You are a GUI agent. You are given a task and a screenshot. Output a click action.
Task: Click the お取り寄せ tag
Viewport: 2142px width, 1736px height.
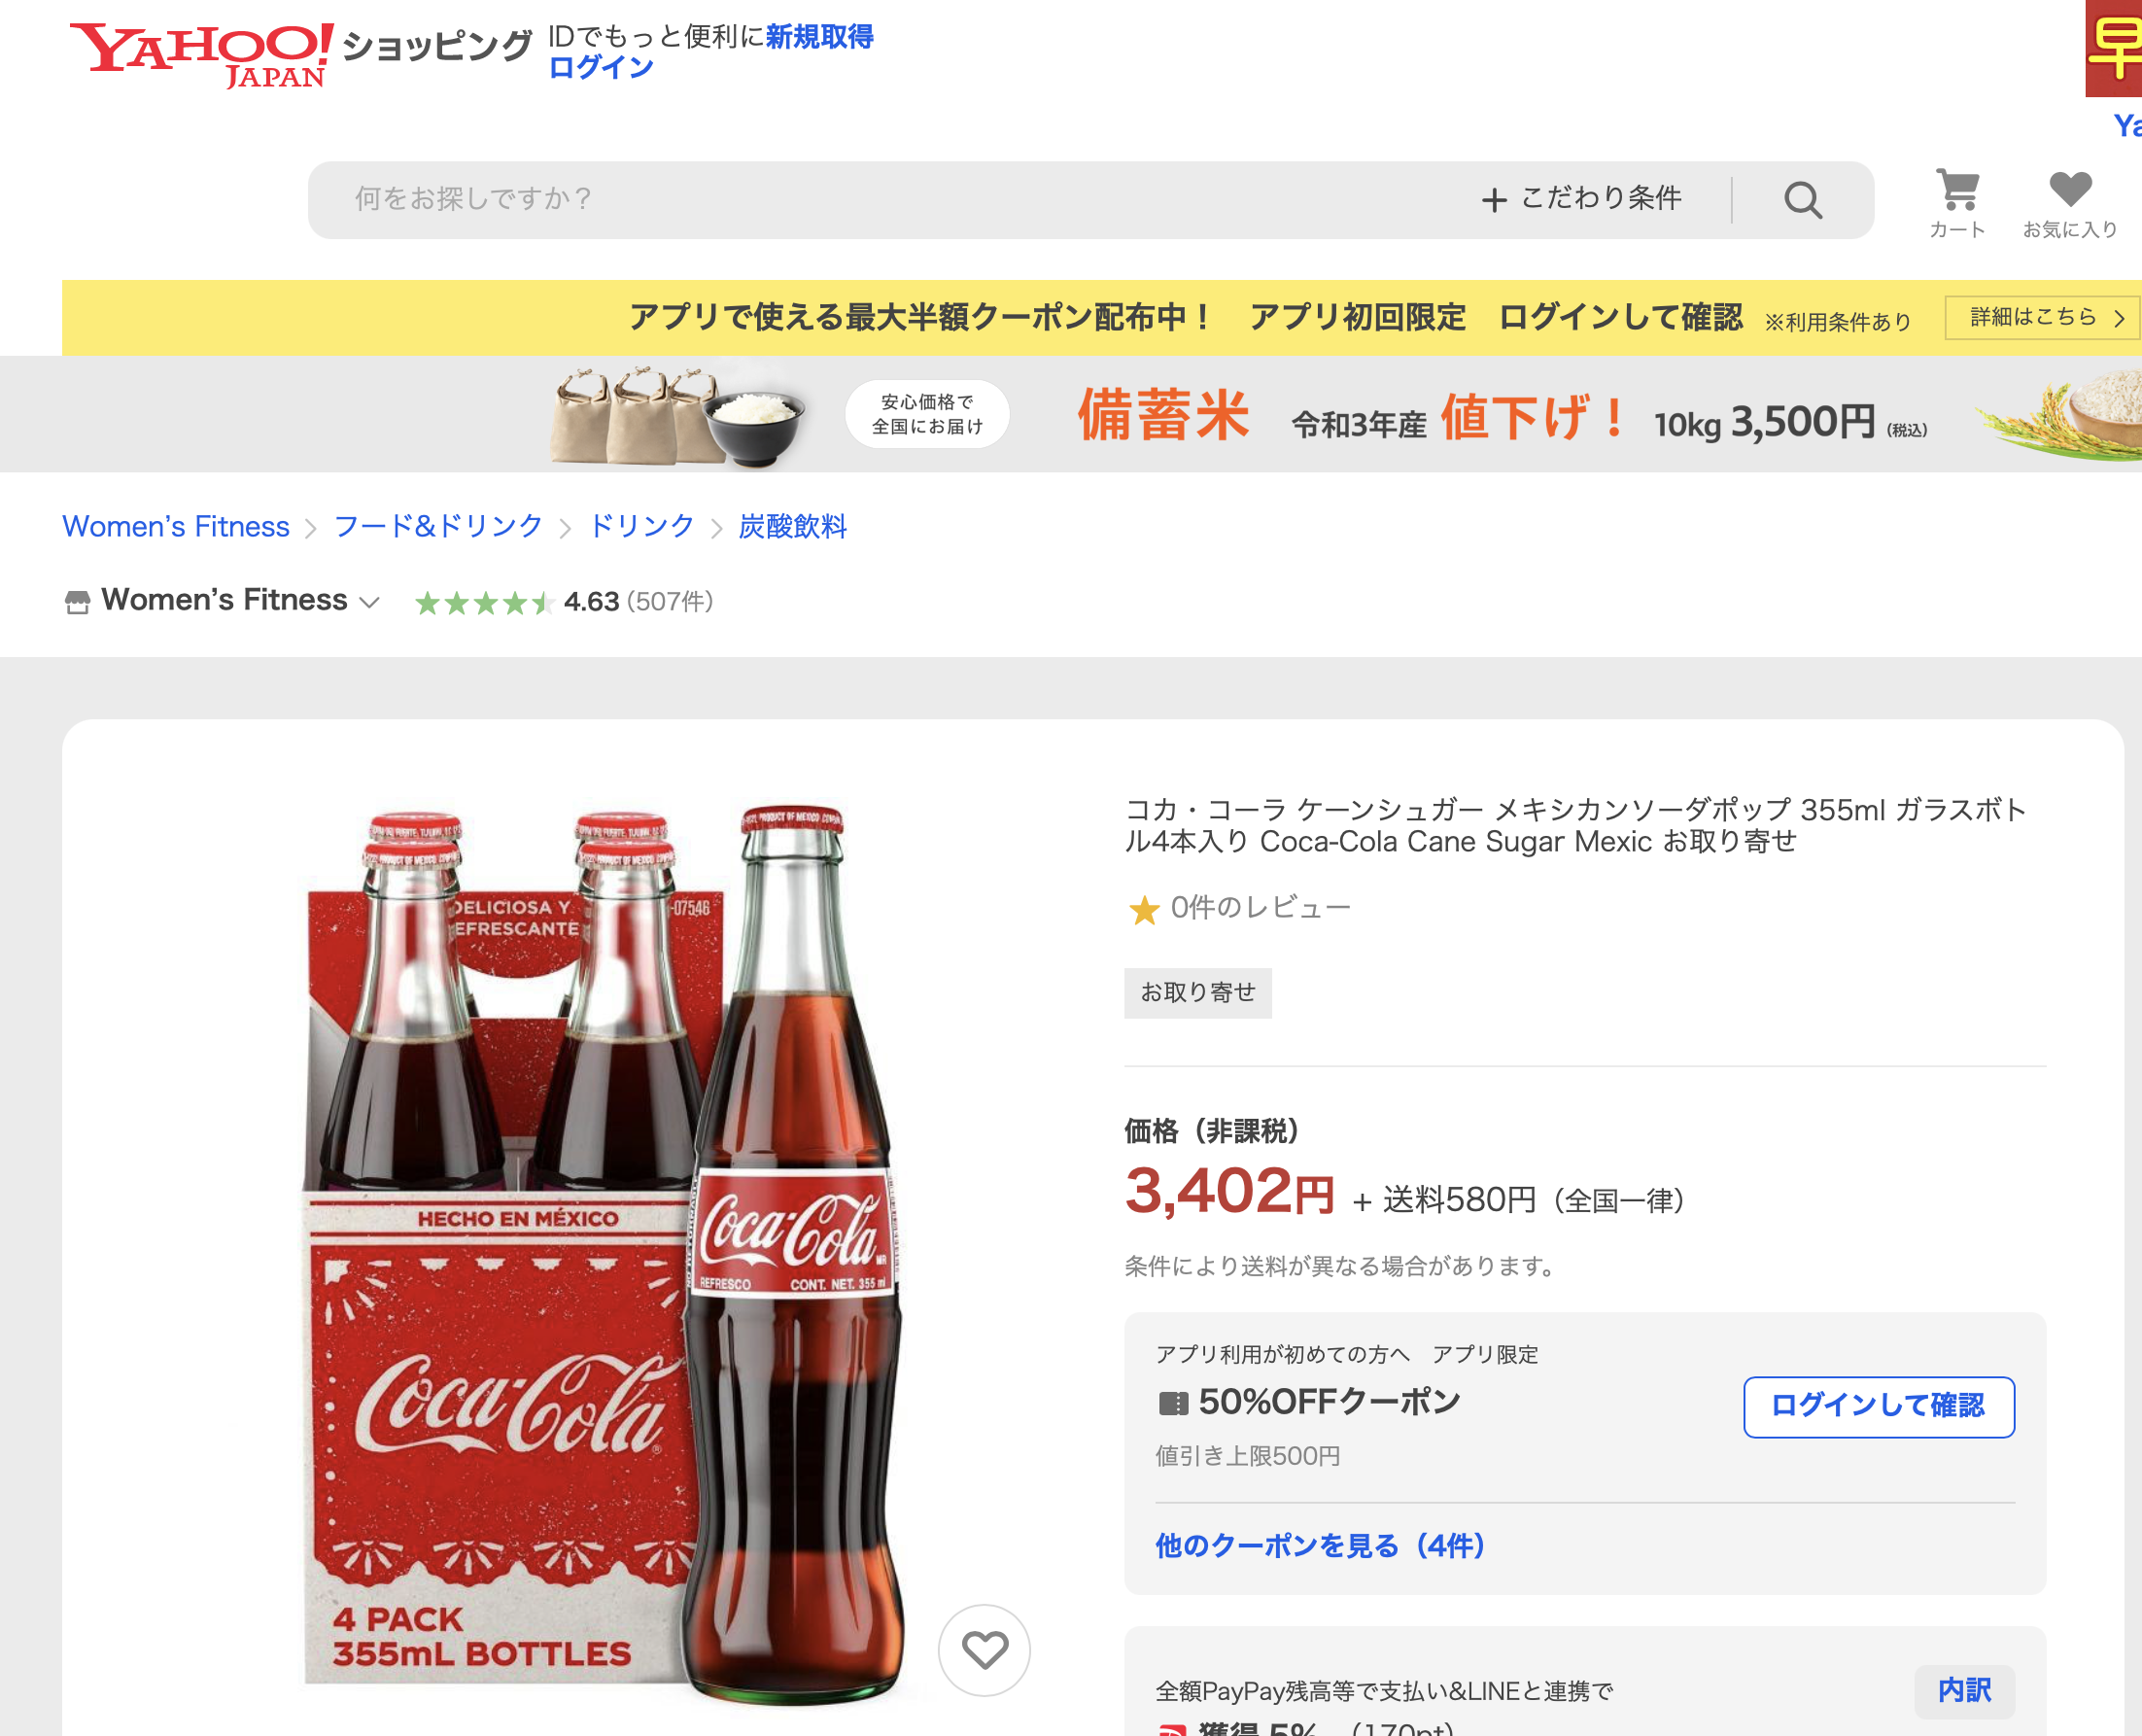[x=1197, y=993]
